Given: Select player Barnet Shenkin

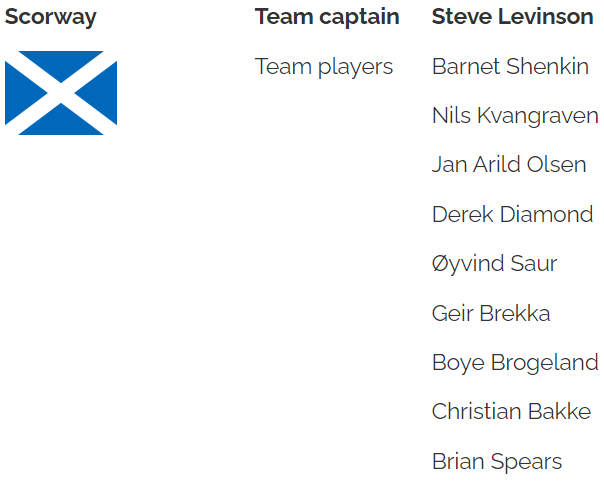Looking at the screenshot, I should (510, 67).
